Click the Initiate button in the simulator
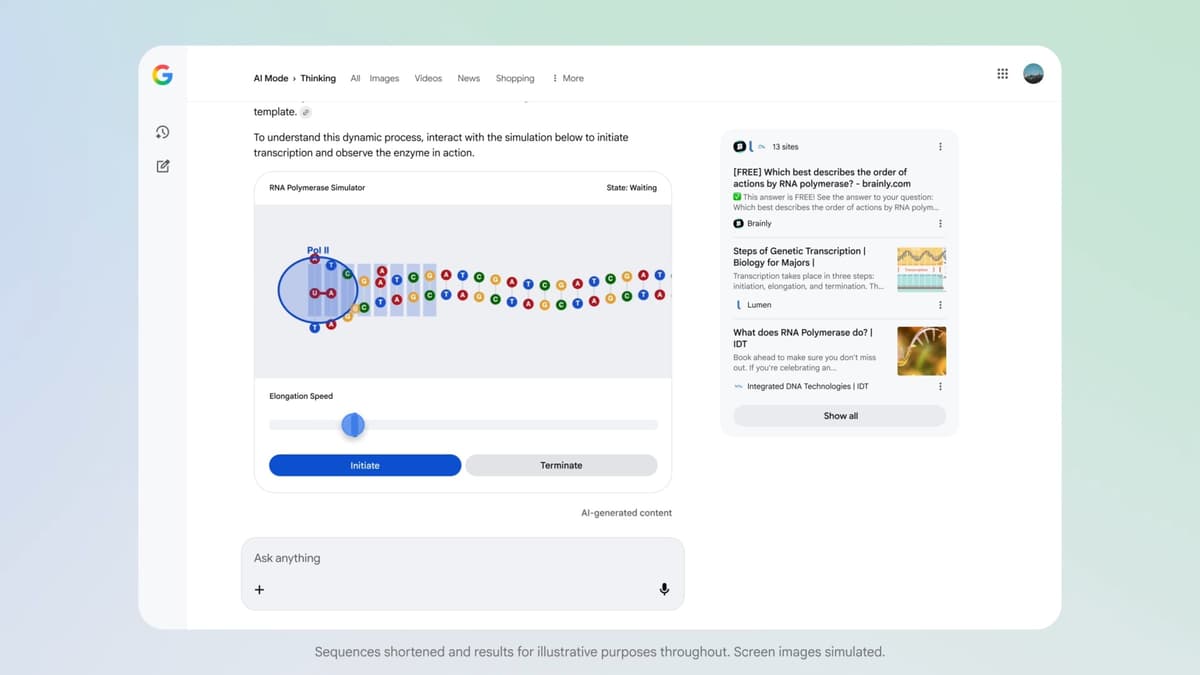The width and height of the screenshot is (1200, 675). coord(364,465)
